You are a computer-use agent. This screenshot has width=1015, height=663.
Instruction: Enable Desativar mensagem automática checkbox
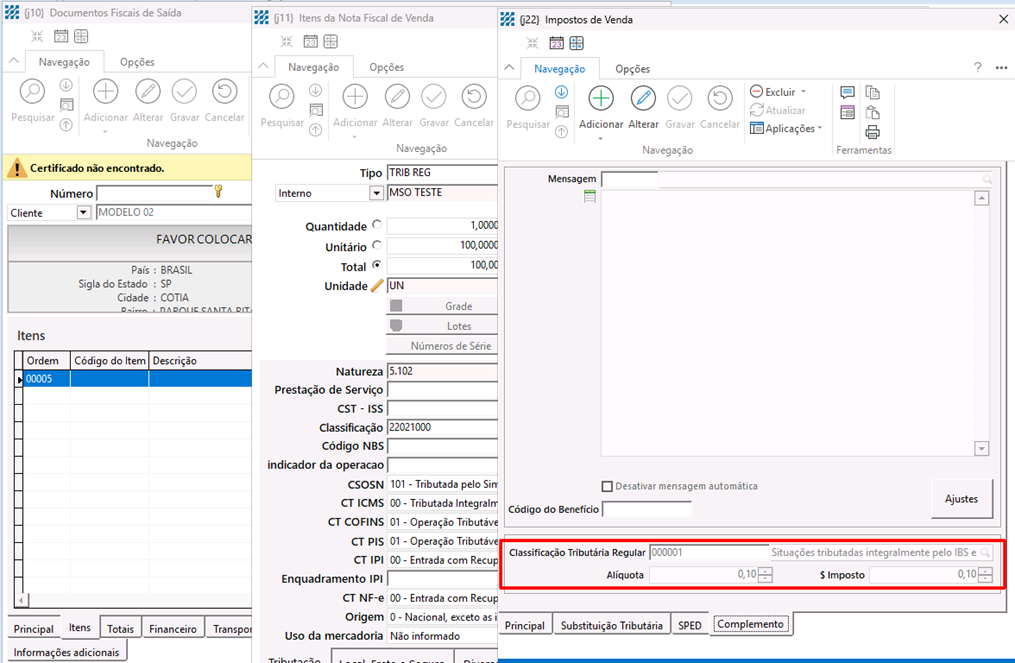[607, 487]
